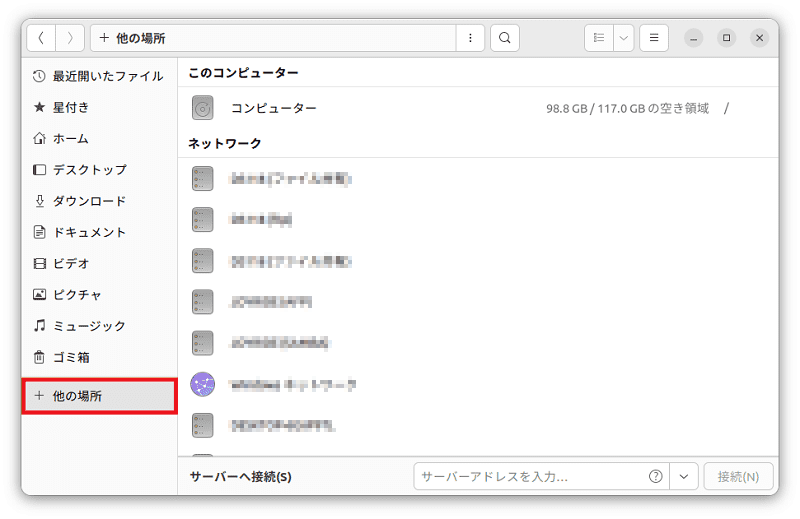Image resolution: width=800 pixels, height=519 pixels.
Task: Select 他の場所 in sidebar
Action: click(x=99, y=396)
